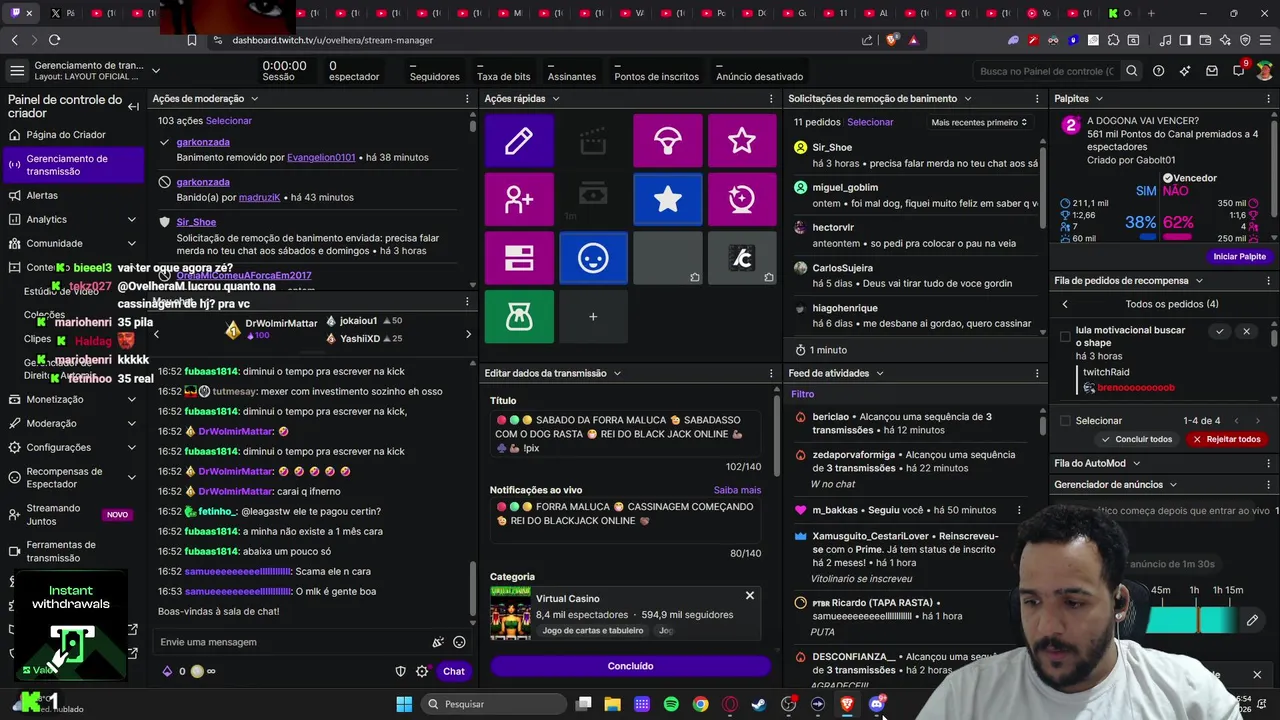
Task: Click the Concluído button
Action: coord(630,666)
